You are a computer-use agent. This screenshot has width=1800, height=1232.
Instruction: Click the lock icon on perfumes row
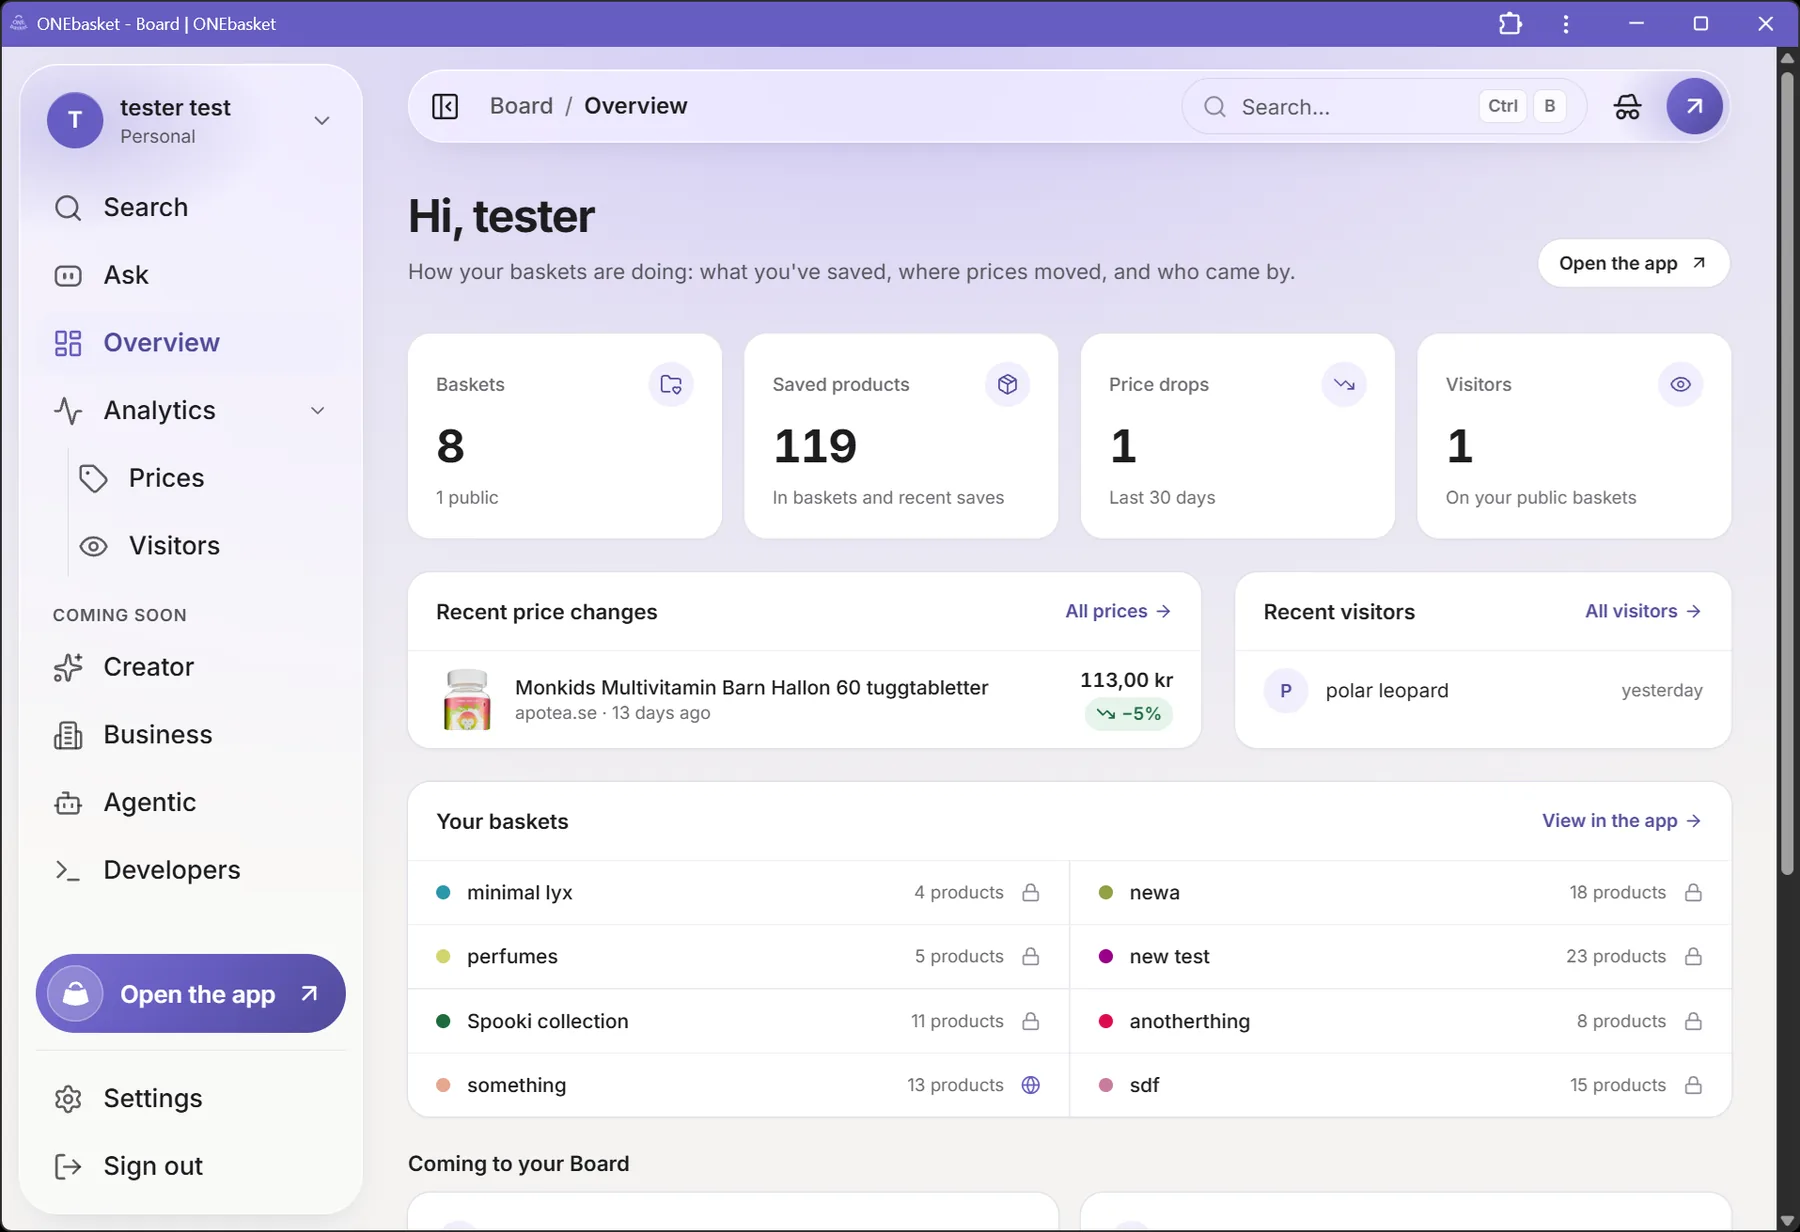tap(1031, 956)
